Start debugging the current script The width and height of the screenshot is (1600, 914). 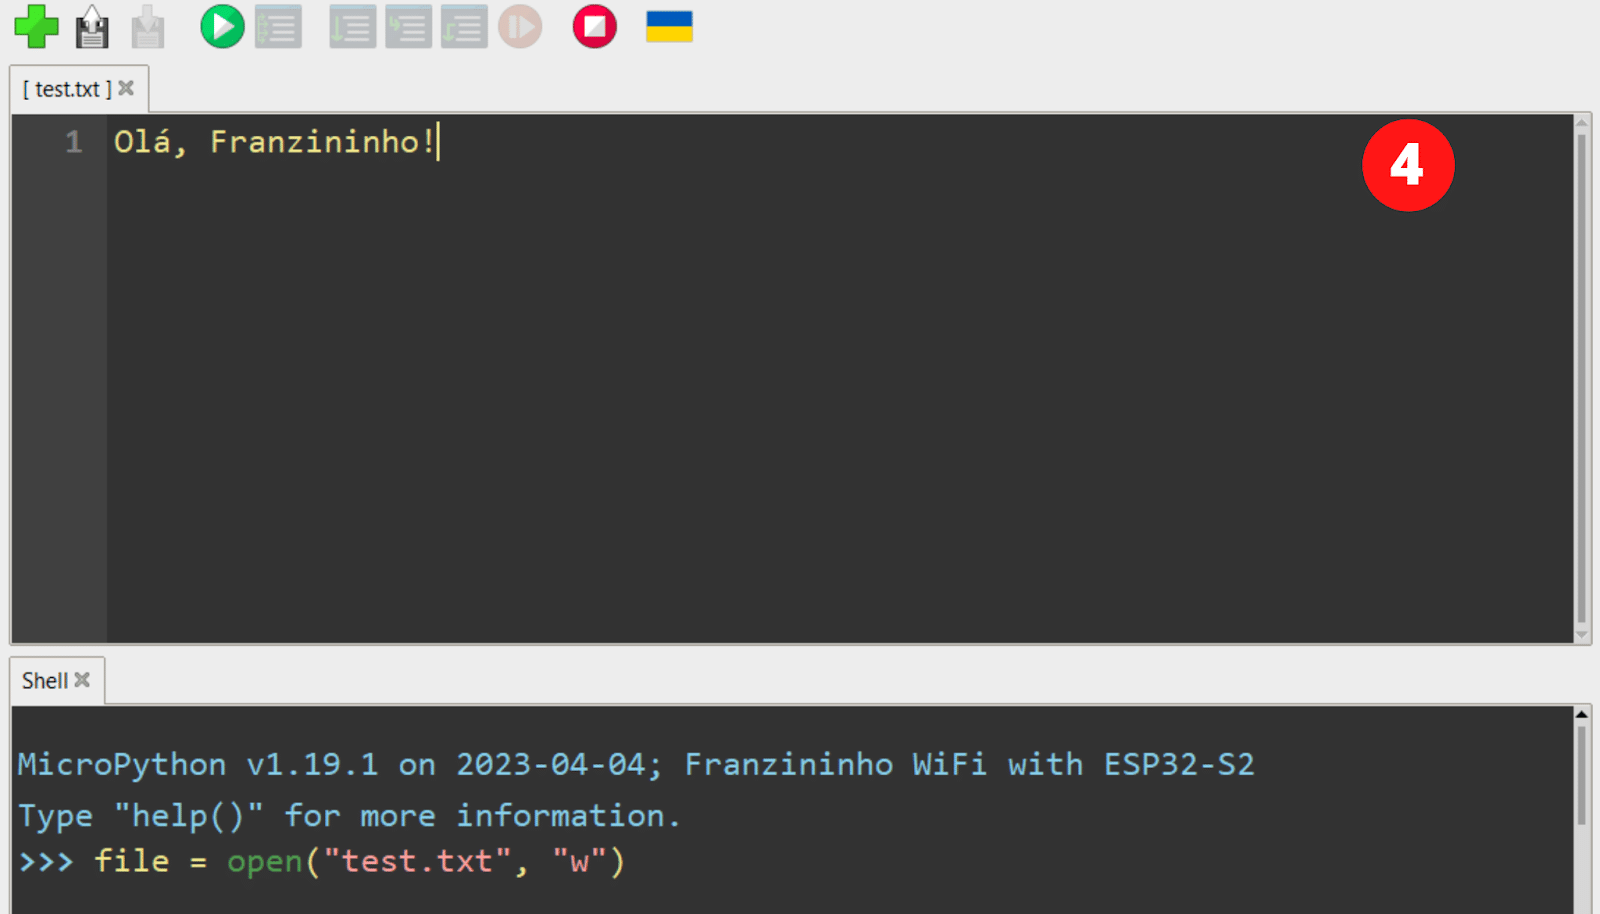[278, 27]
